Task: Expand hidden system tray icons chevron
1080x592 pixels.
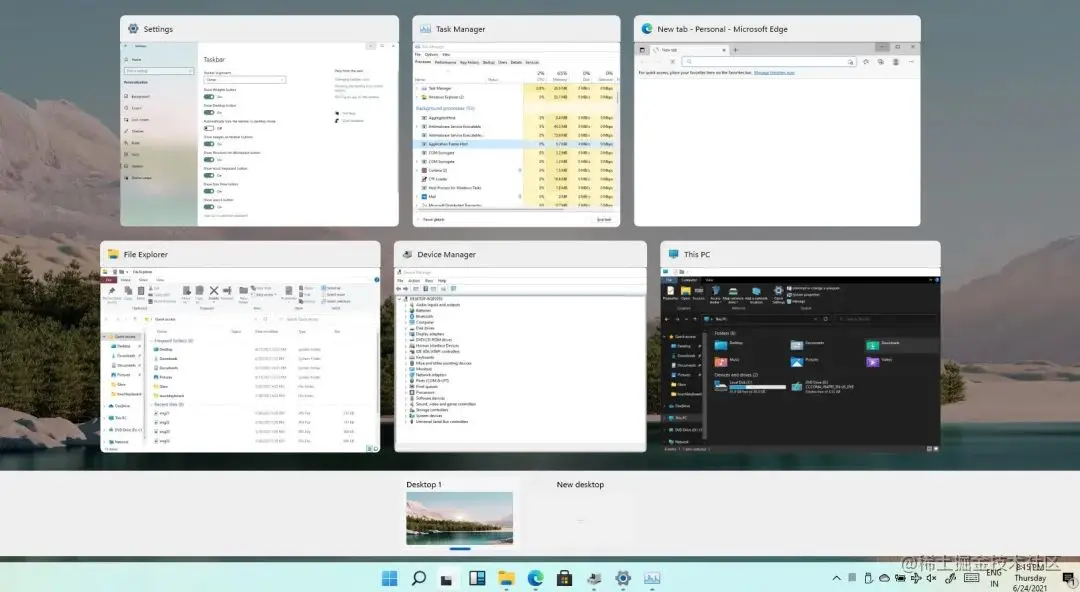Action: click(836, 578)
